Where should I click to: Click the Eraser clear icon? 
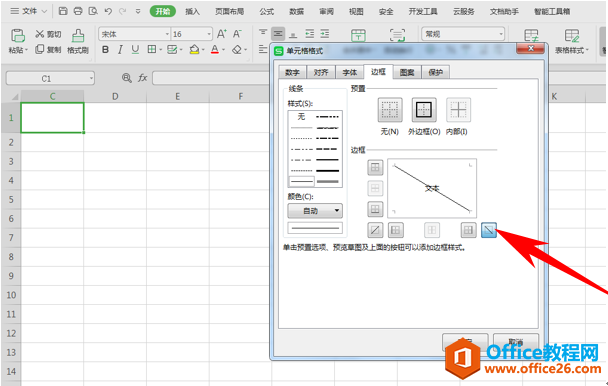pyautogui.click(x=237, y=50)
